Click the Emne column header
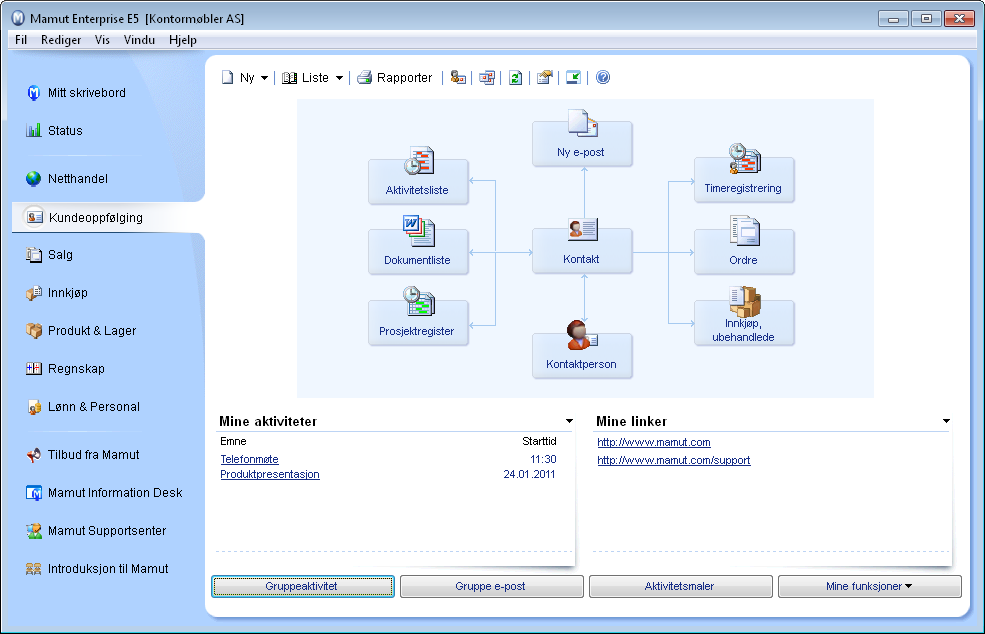Viewport: 985px width, 634px height. tap(233, 441)
